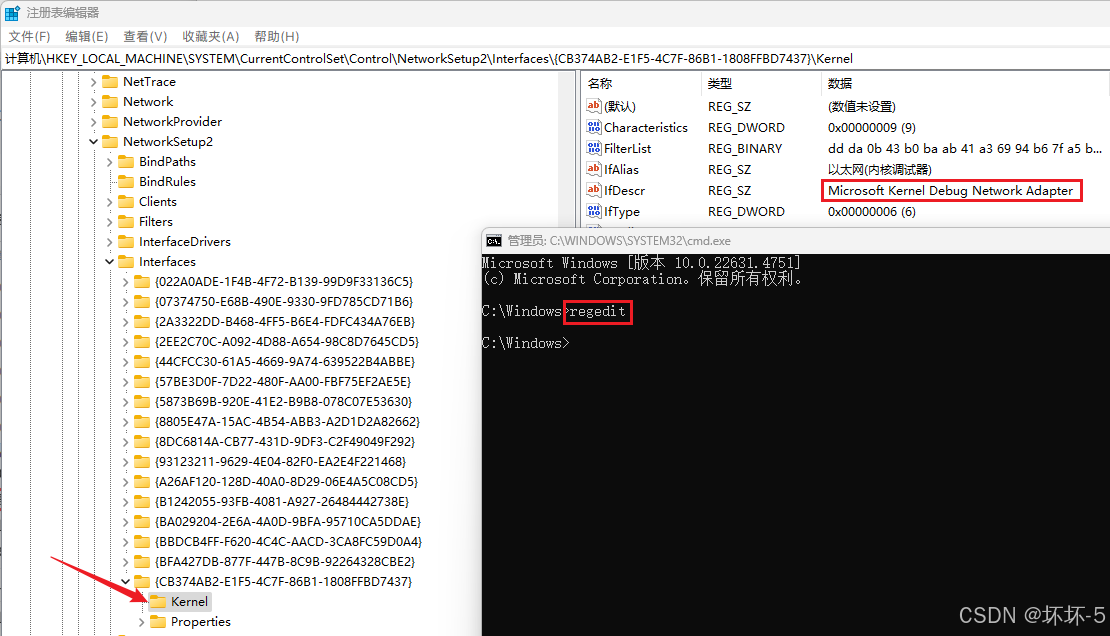Expand the NetworkProvider key
Image resolution: width=1110 pixels, height=636 pixels.
point(93,121)
